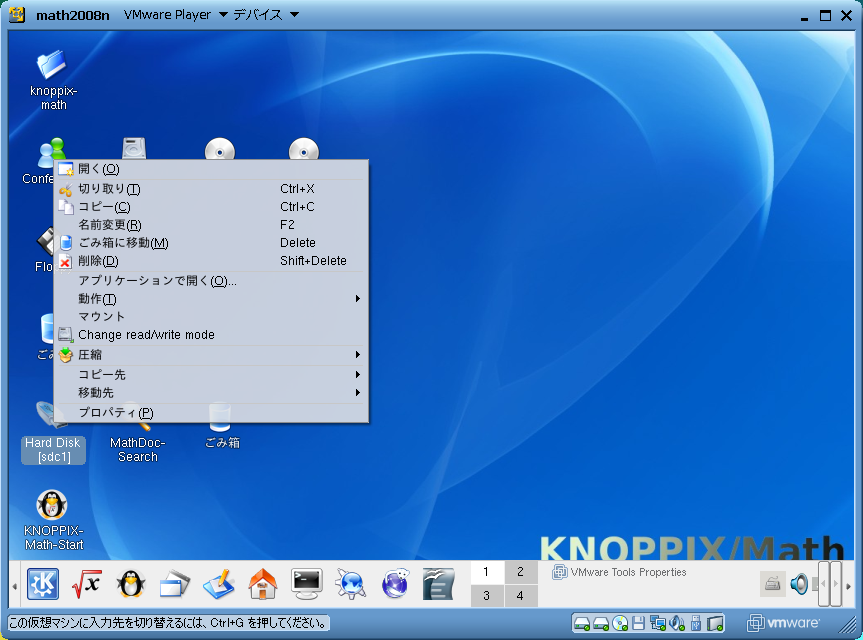Expand the コピー先 submenu
Image resolution: width=863 pixels, height=640 pixels.
pos(211,375)
